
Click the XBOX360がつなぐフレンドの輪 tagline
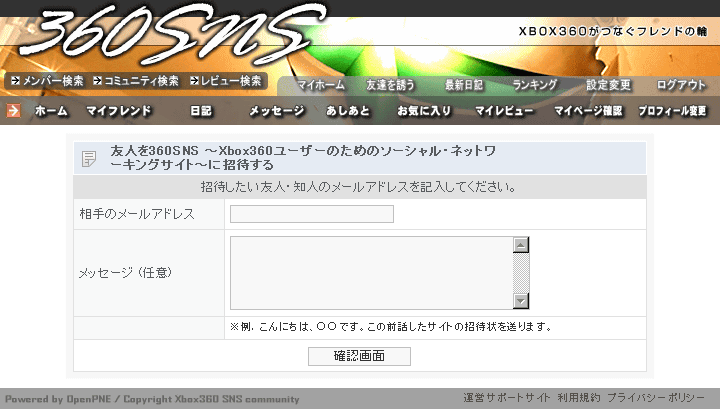click(x=613, y=31)
